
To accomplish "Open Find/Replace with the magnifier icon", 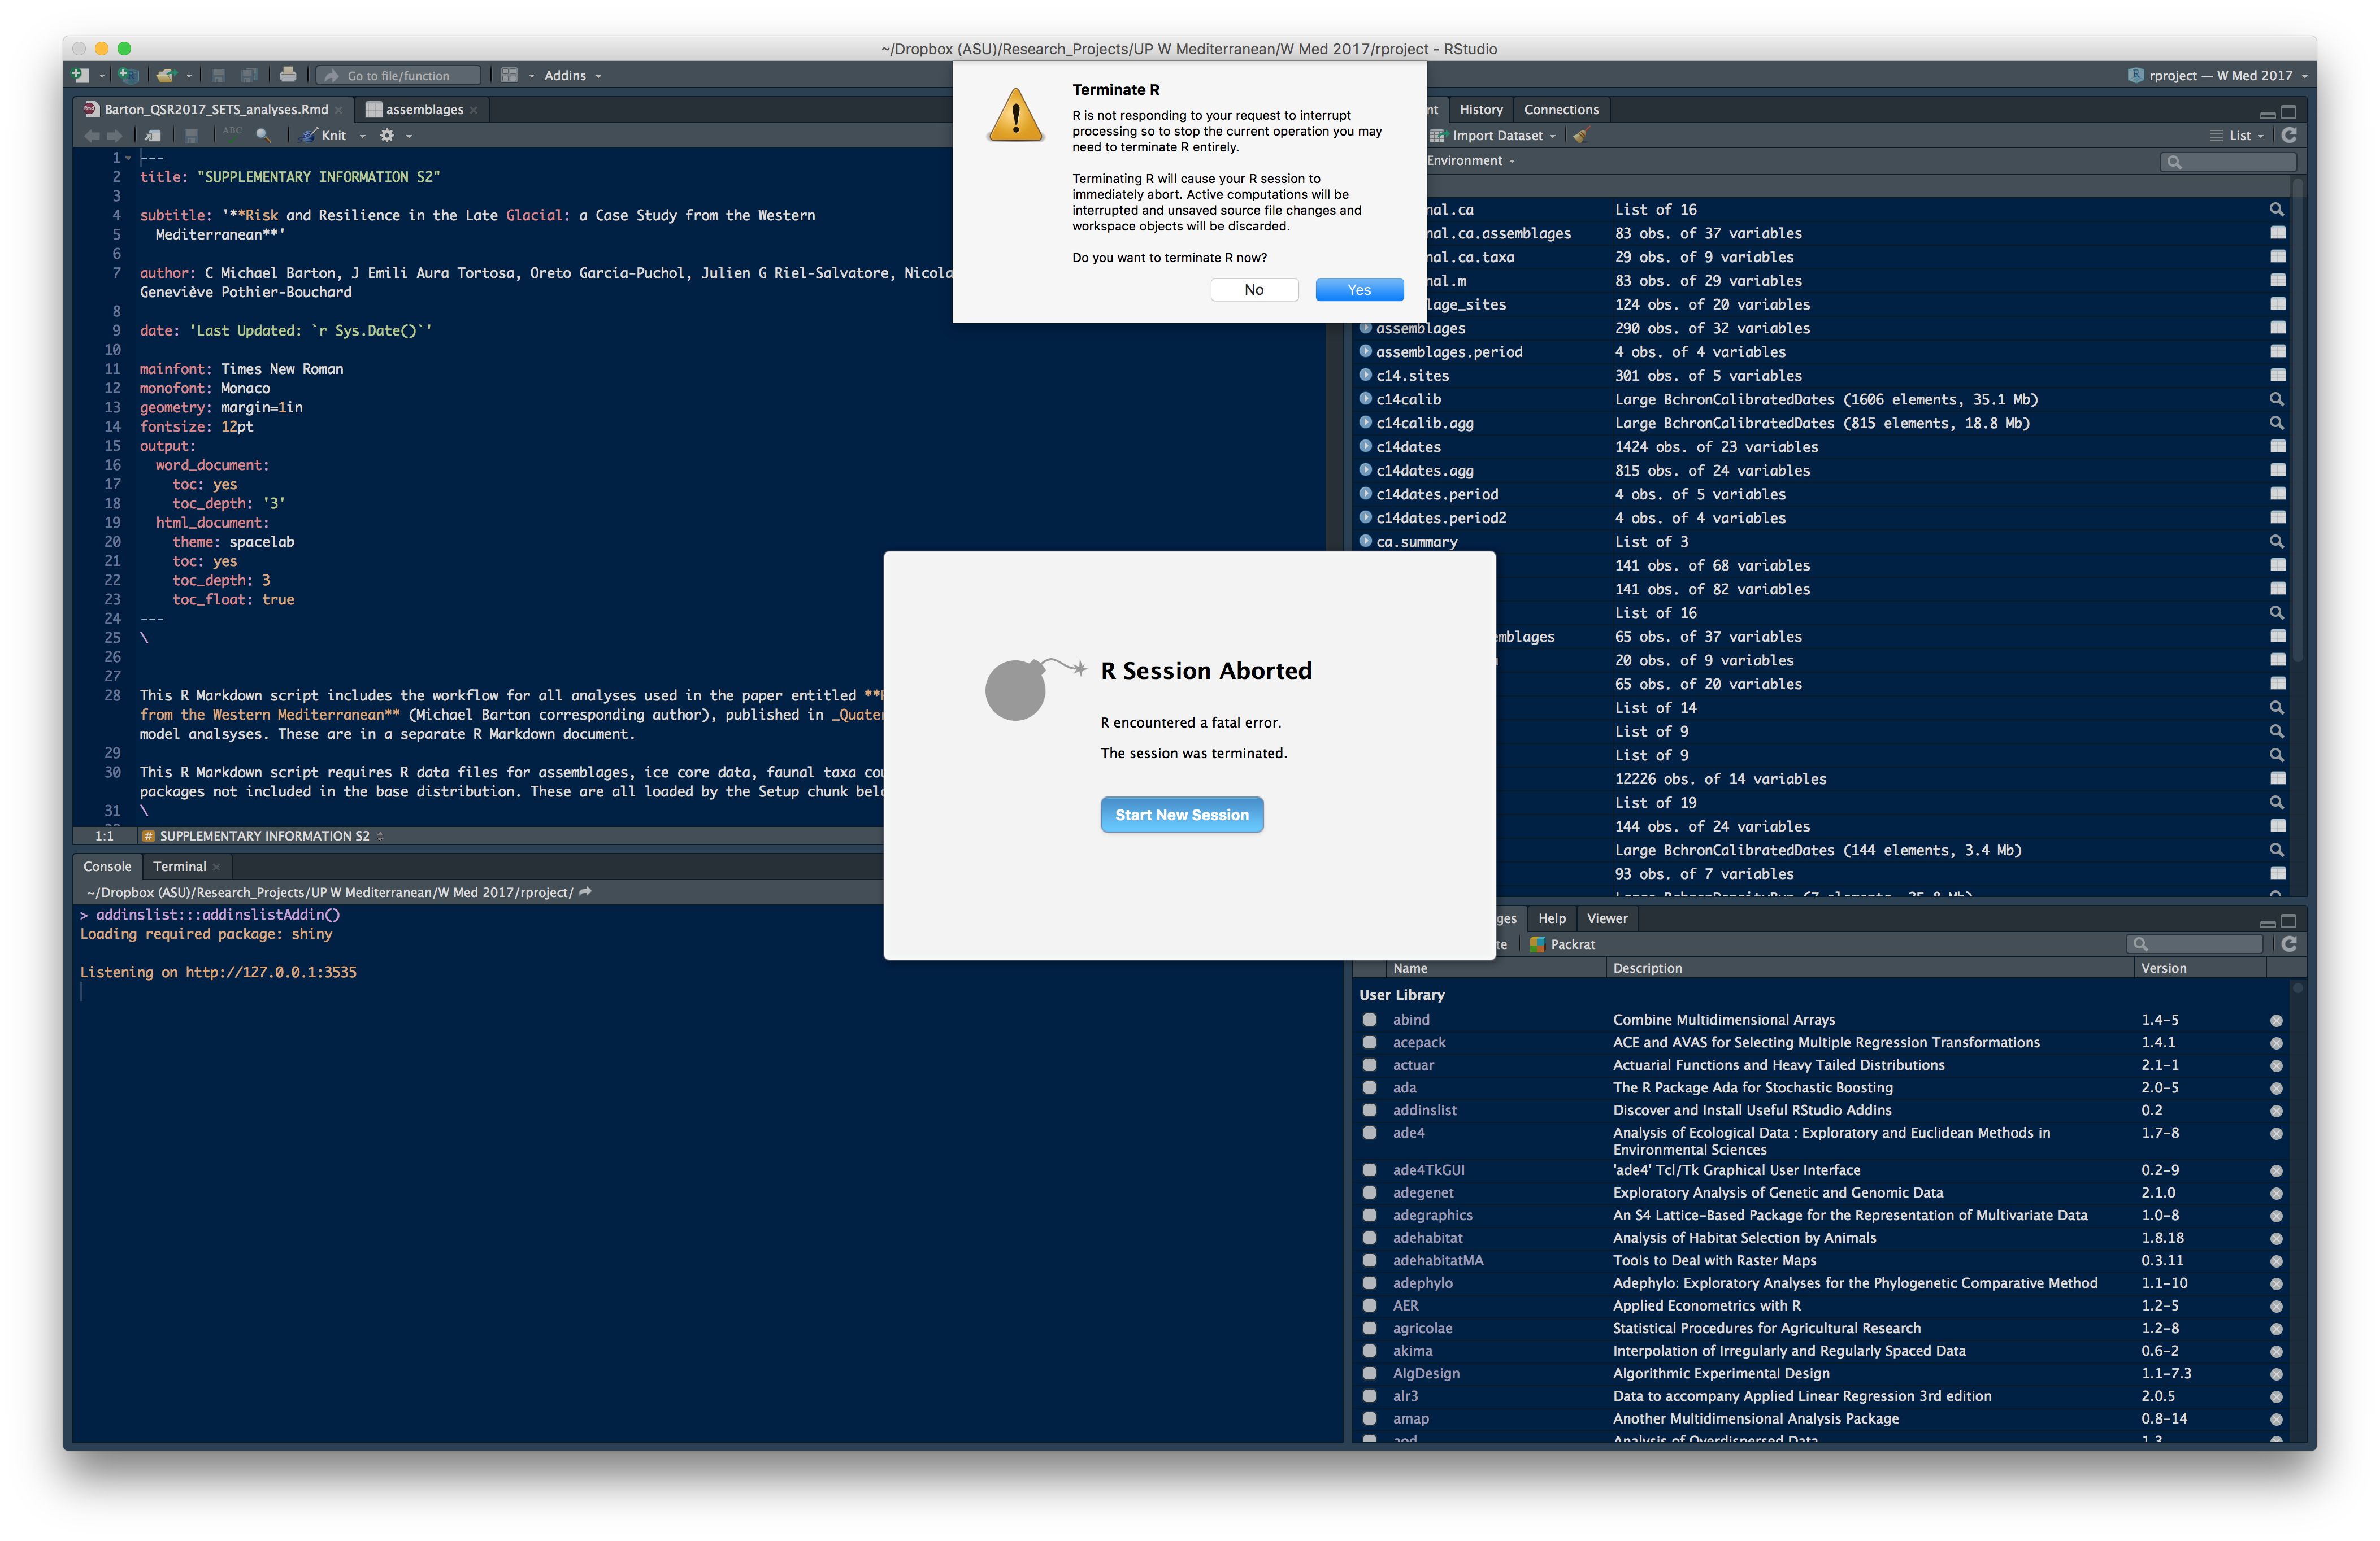I will (263, 135).
